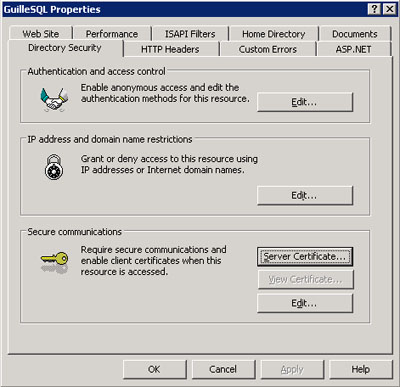Click the 'Grant or deny access to this resource using' text
Image resolution: width=400 pixels, height=387 pixels.
click(x=169, y=159)
